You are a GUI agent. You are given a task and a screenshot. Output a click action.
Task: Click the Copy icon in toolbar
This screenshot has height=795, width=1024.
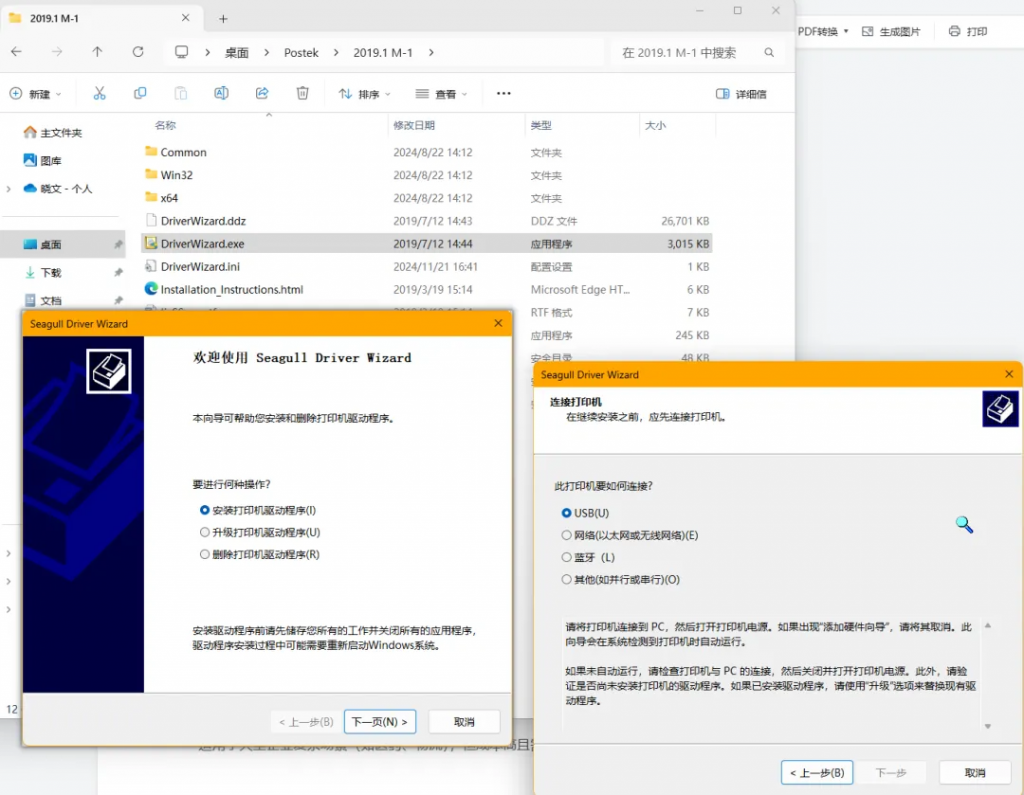140,93
